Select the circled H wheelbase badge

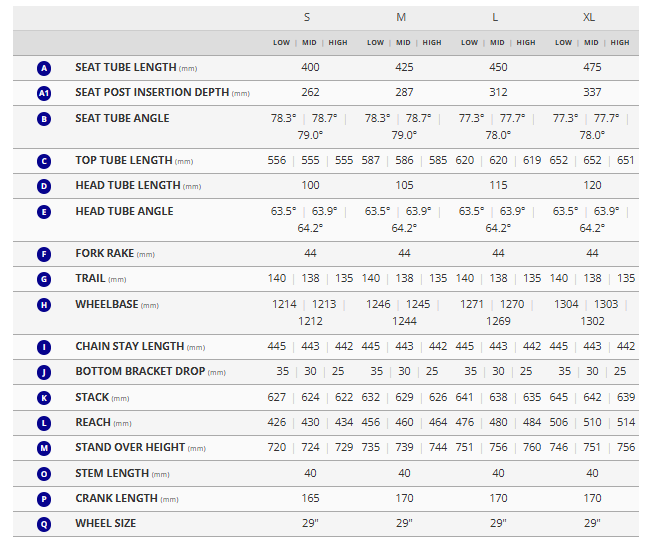click(44, 305)
